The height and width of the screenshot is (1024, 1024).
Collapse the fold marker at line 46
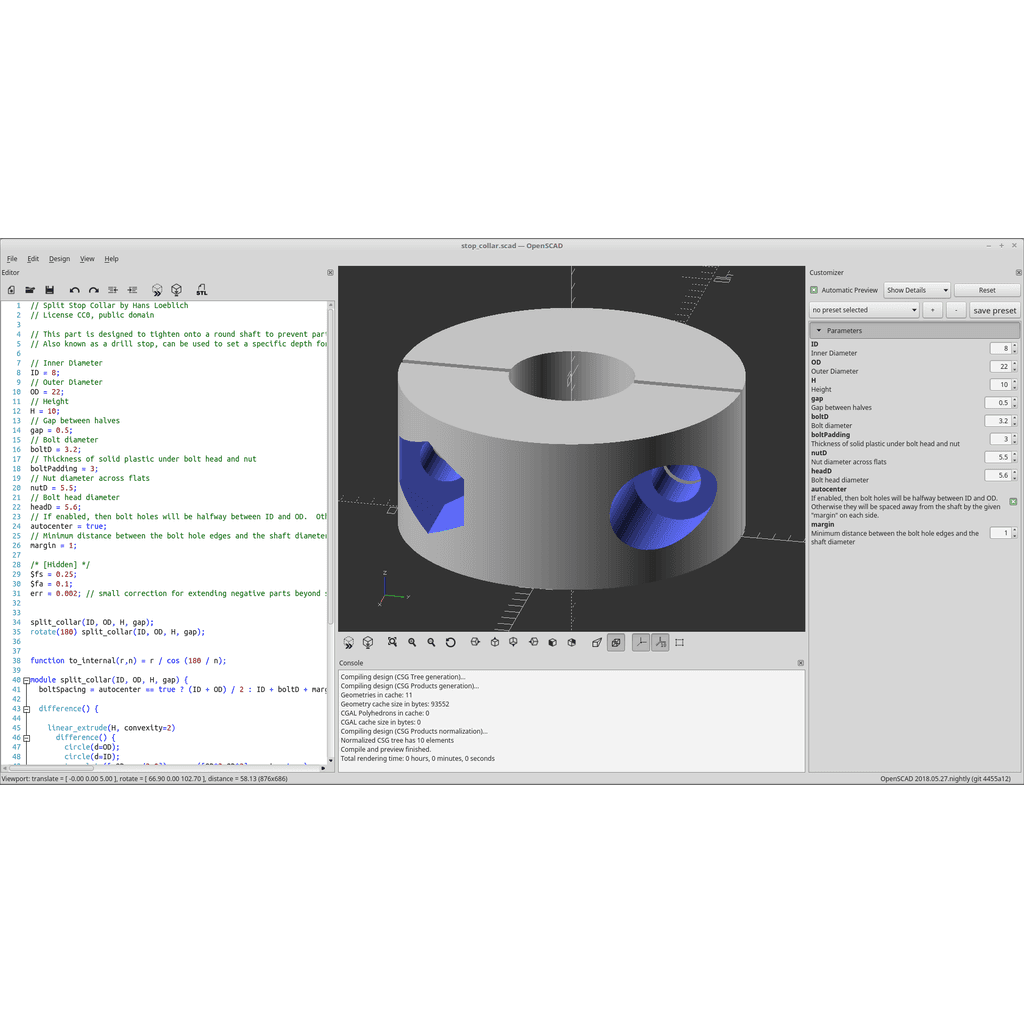(x=26, y=737)
